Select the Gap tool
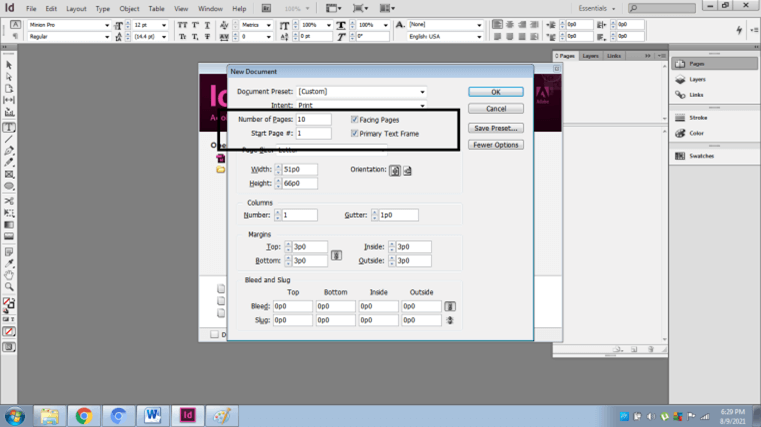This screenshot has height=427, width=761. (x=9, y=100)
